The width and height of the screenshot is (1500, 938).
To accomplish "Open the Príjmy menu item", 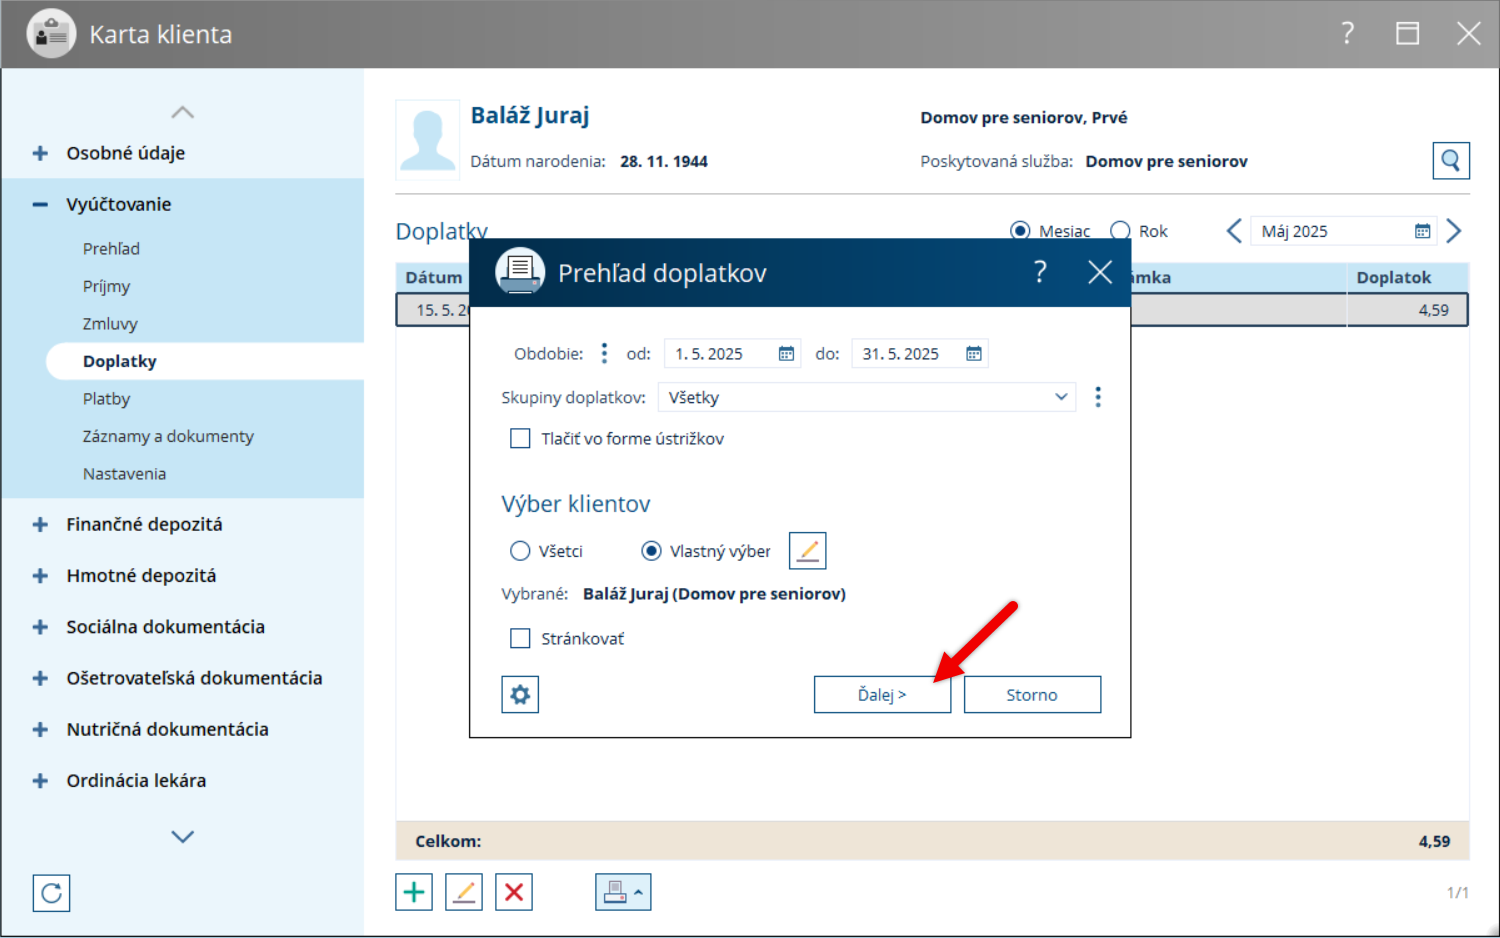I will pyautogui.click(x=106, y=286).
